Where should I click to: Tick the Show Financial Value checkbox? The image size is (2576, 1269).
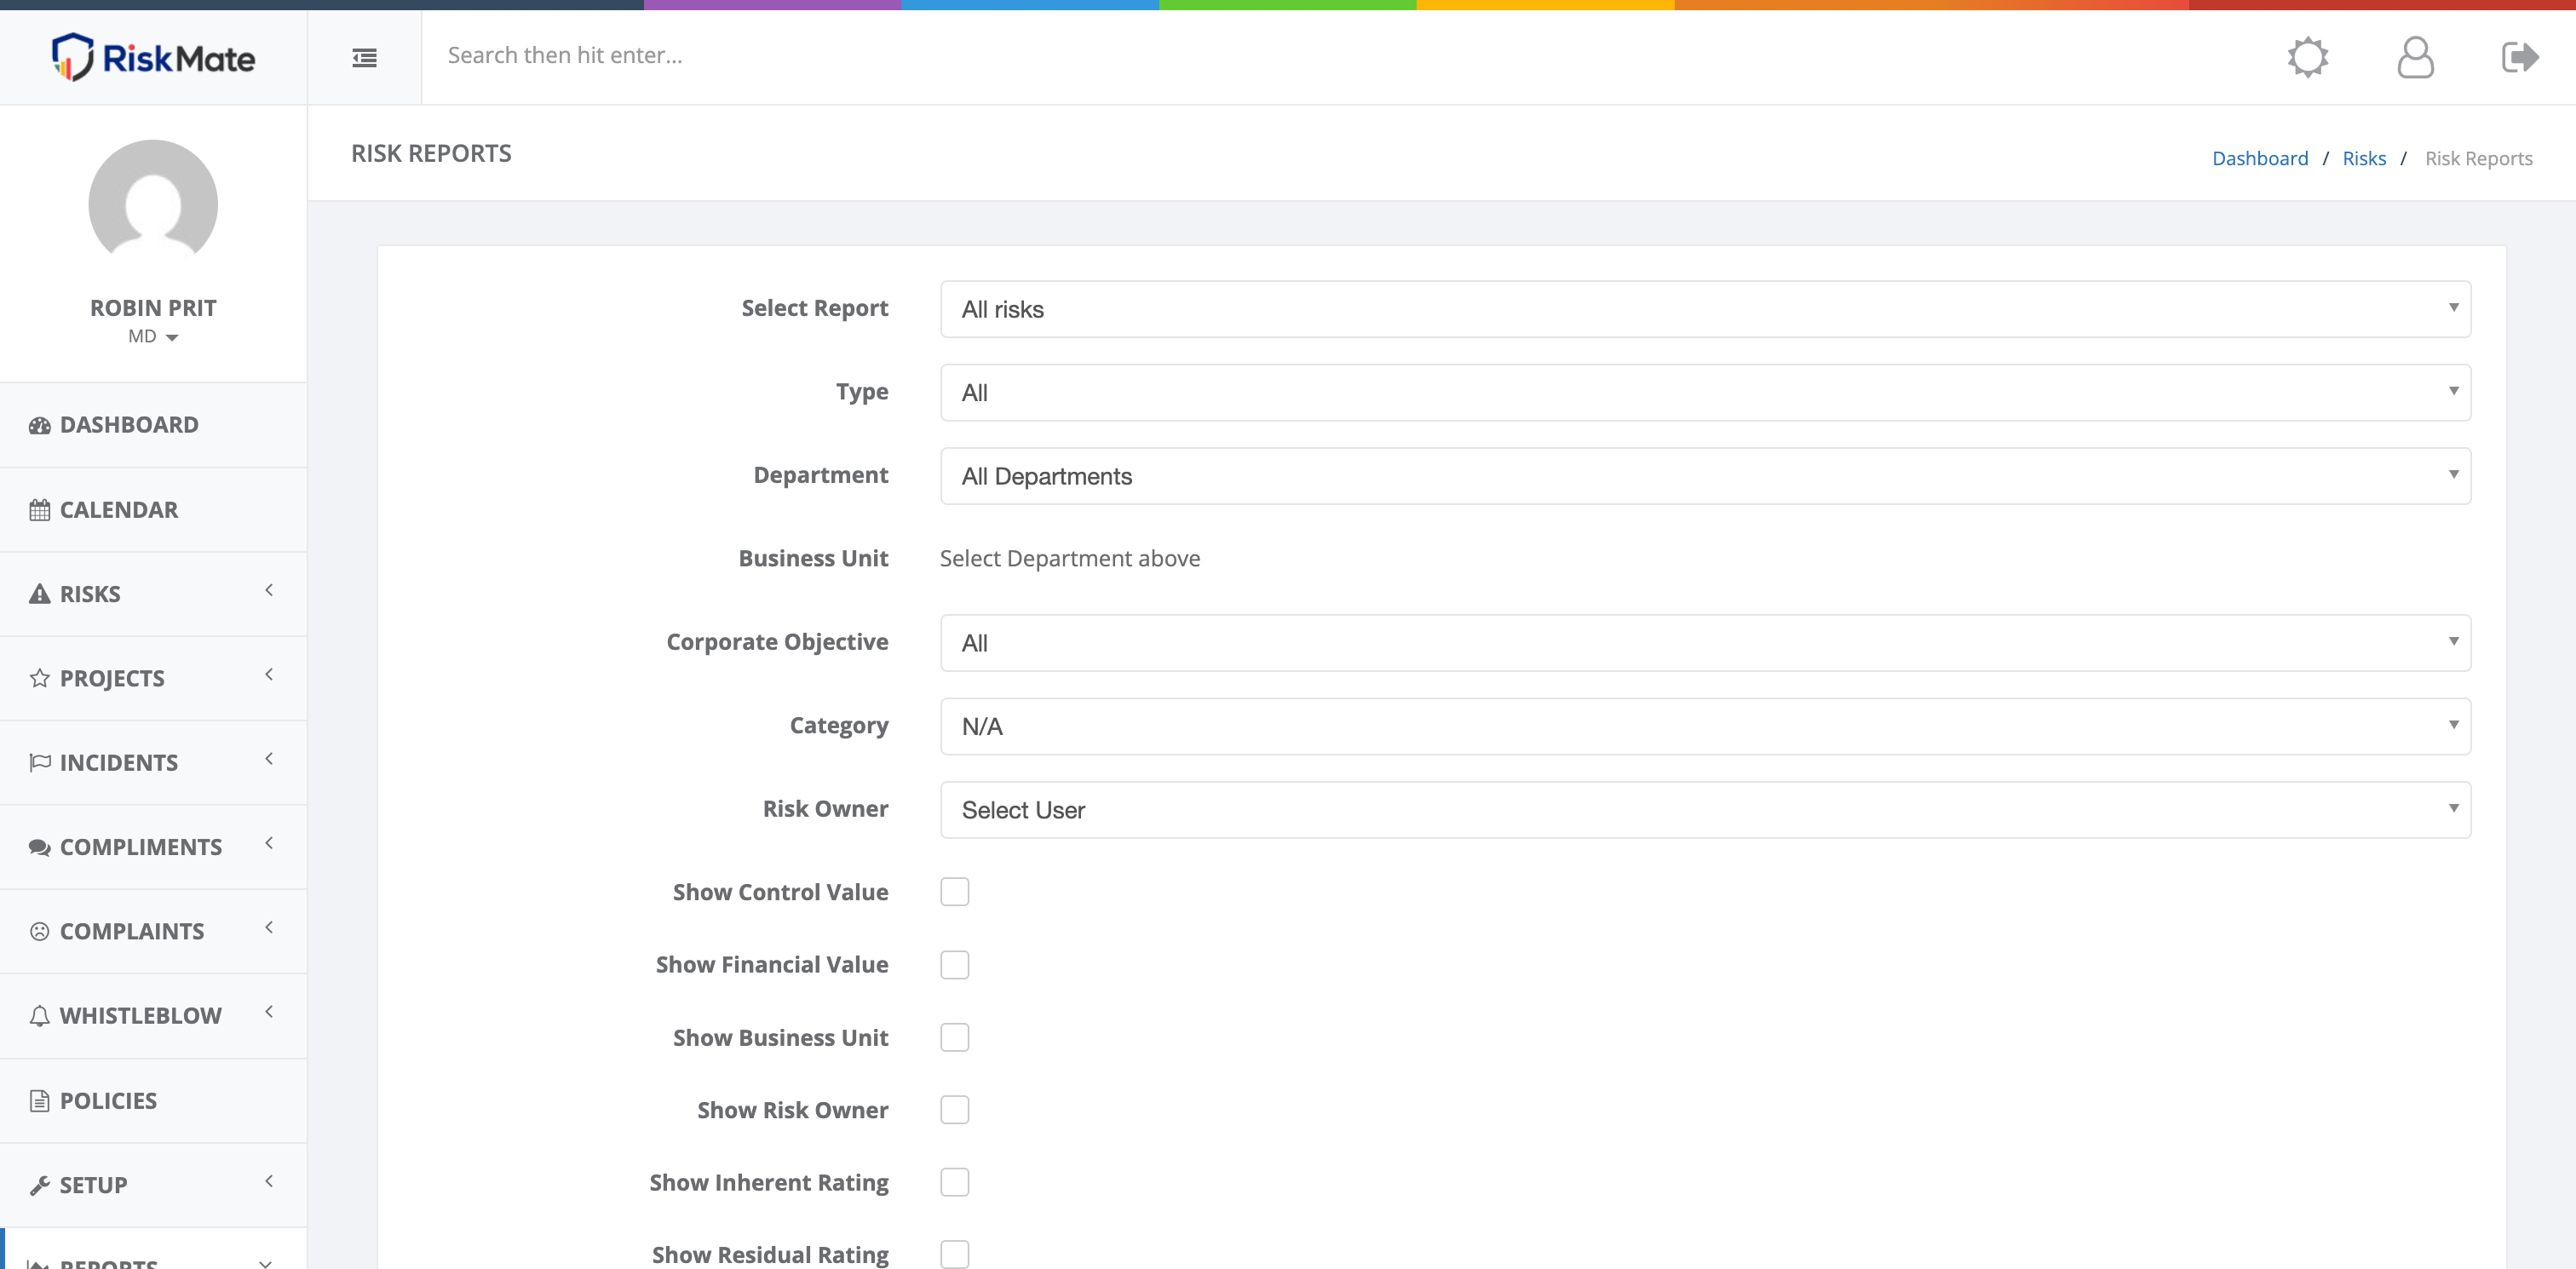point(955,964)
